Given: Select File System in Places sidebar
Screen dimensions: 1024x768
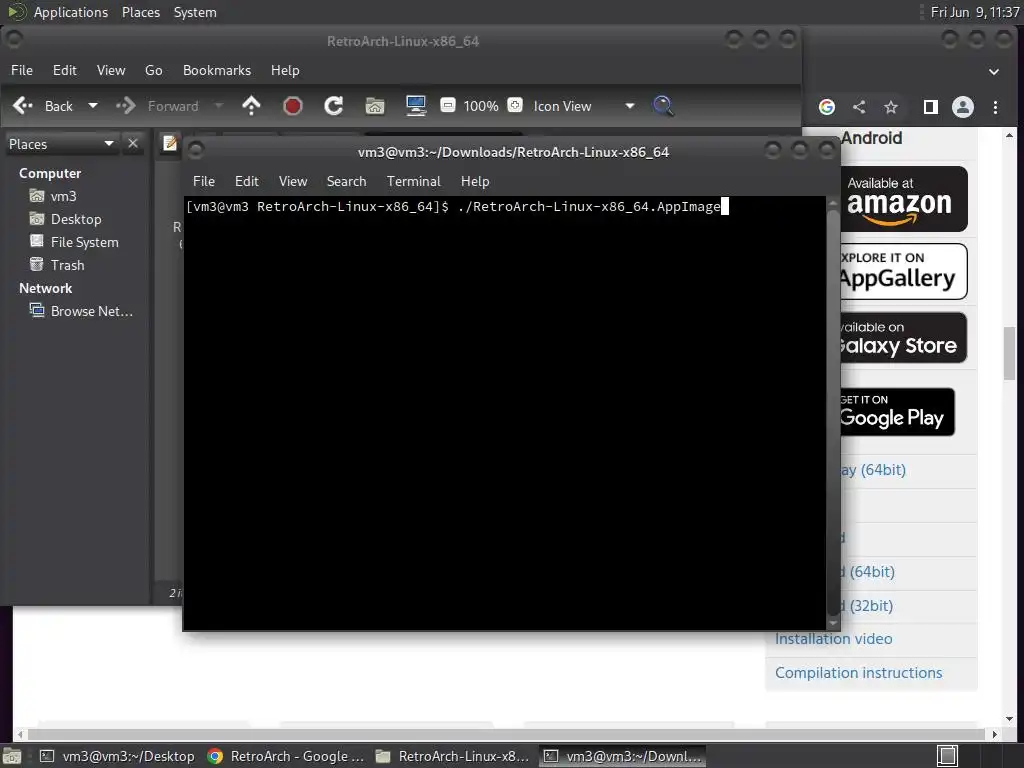Looking at the screenshot, I should pyautogui.click(x=74, y=242).
